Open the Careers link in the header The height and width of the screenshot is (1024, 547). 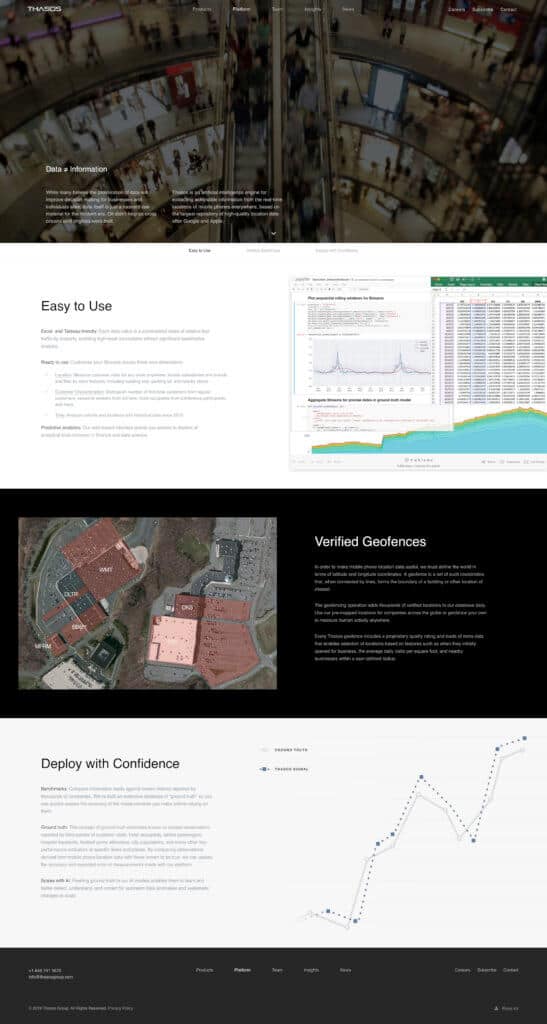click(456, 10)
